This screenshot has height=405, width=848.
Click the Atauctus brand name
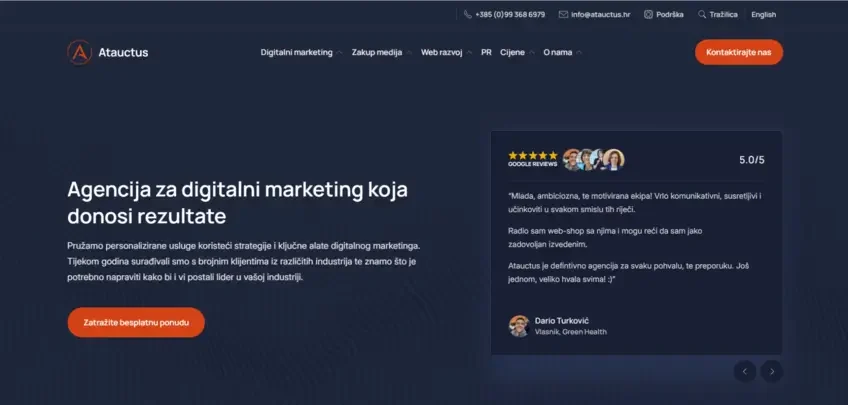[123, 52]
